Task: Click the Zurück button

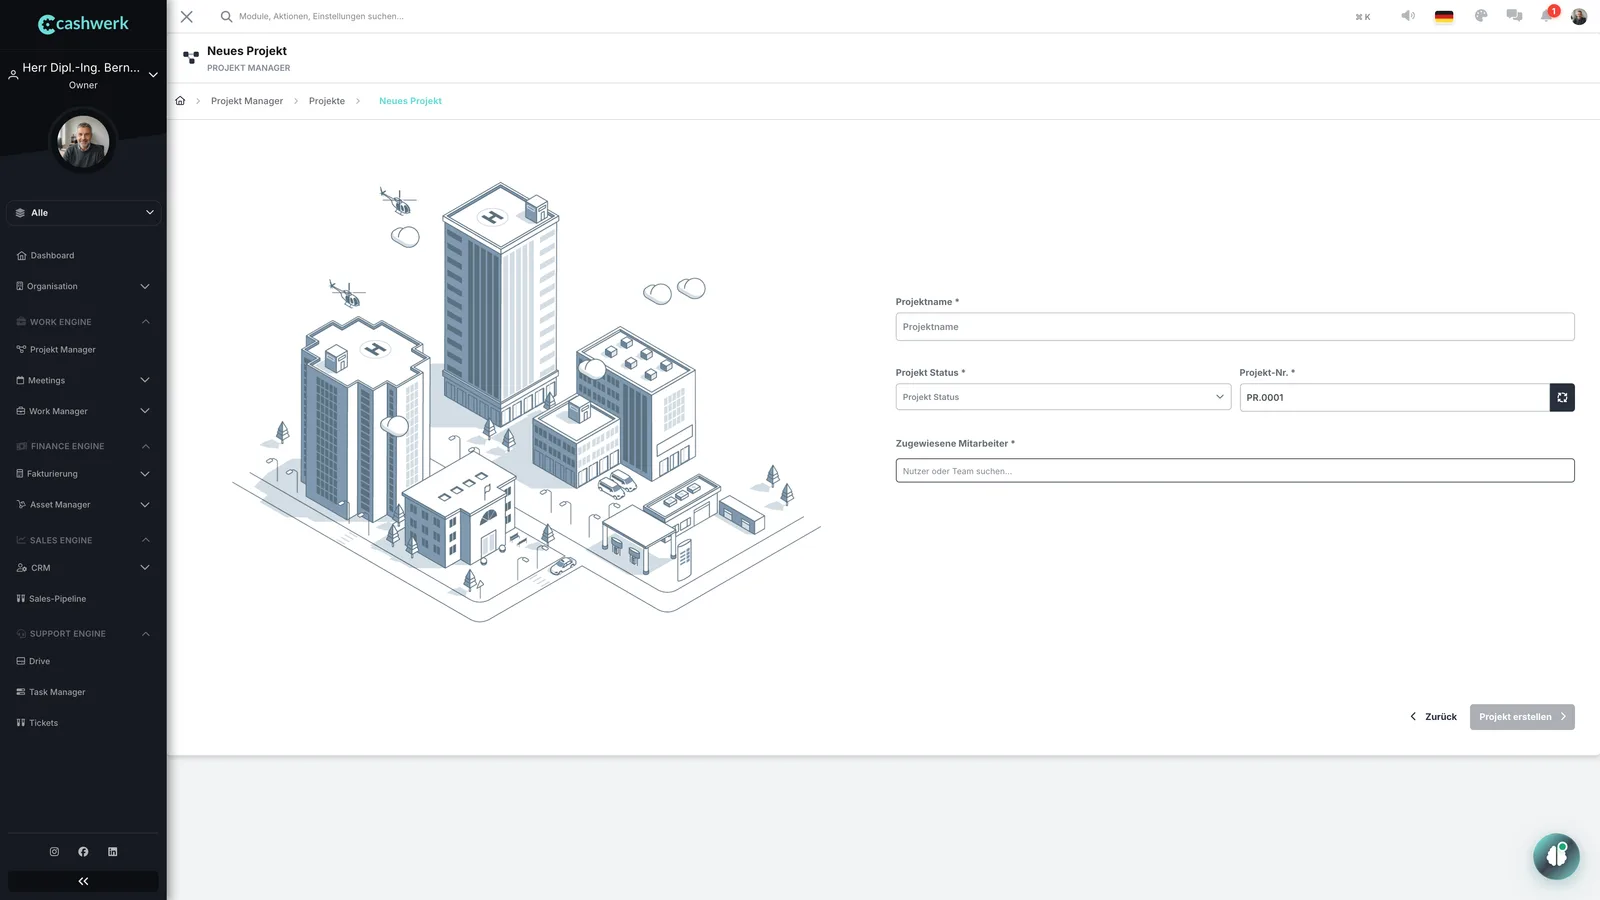Action: pyautogui.click(x=1433, y=717)
